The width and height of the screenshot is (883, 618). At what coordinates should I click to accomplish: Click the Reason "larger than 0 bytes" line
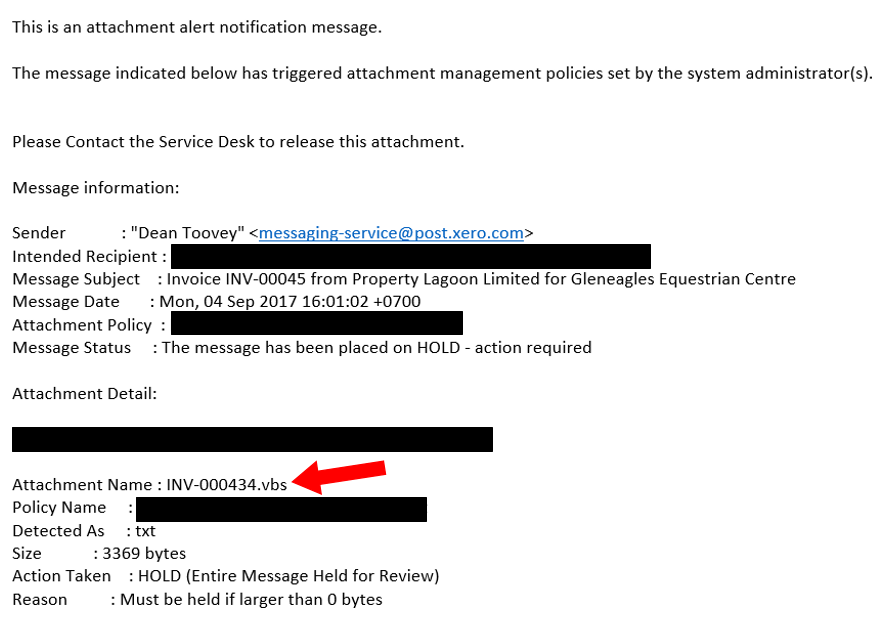(x=197, y=600)
